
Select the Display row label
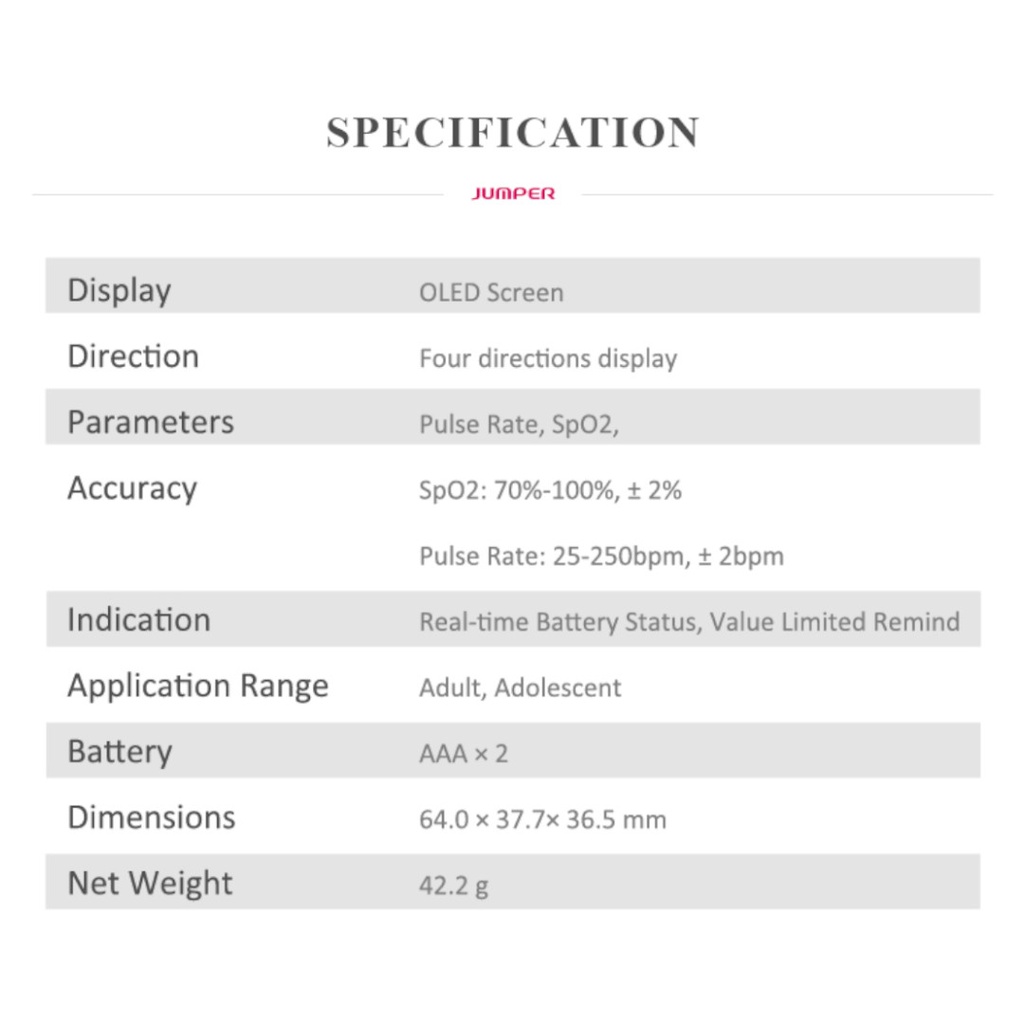tap(119, 291)
